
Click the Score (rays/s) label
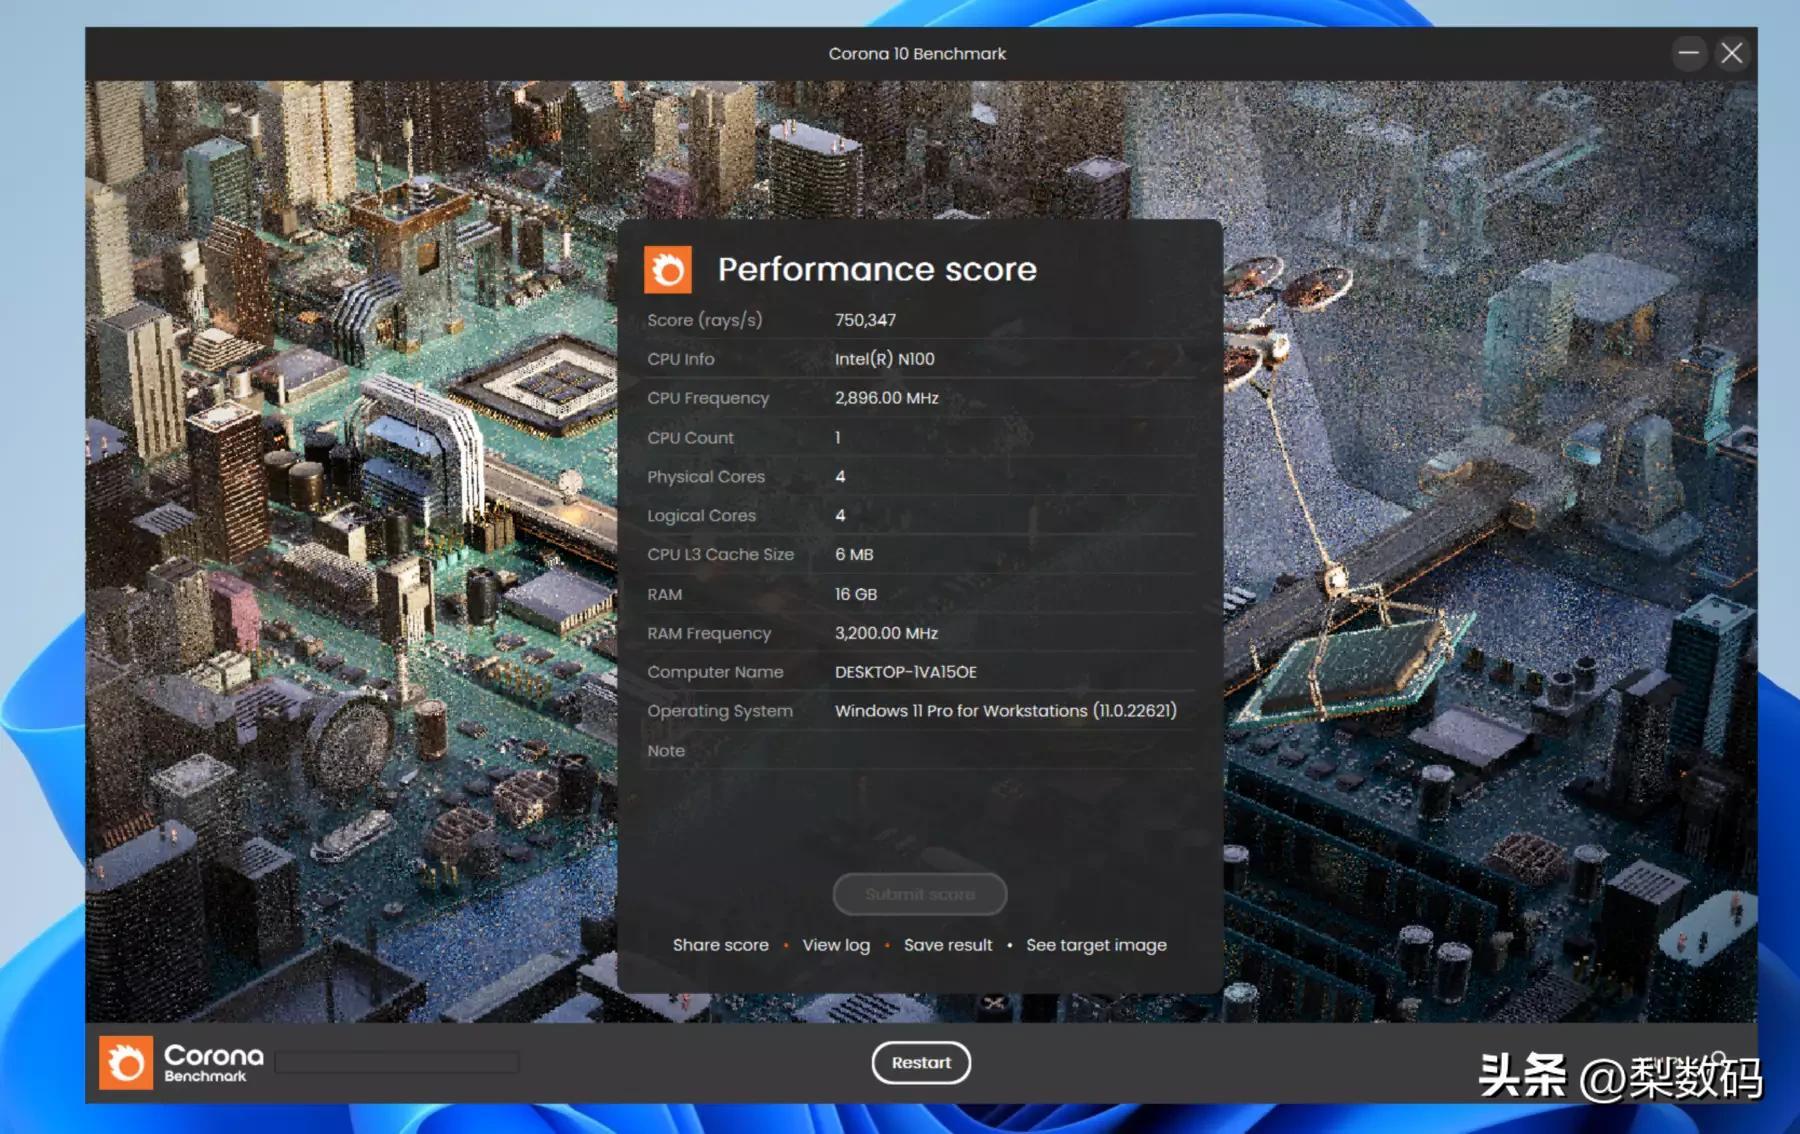[x=704, y=320]
